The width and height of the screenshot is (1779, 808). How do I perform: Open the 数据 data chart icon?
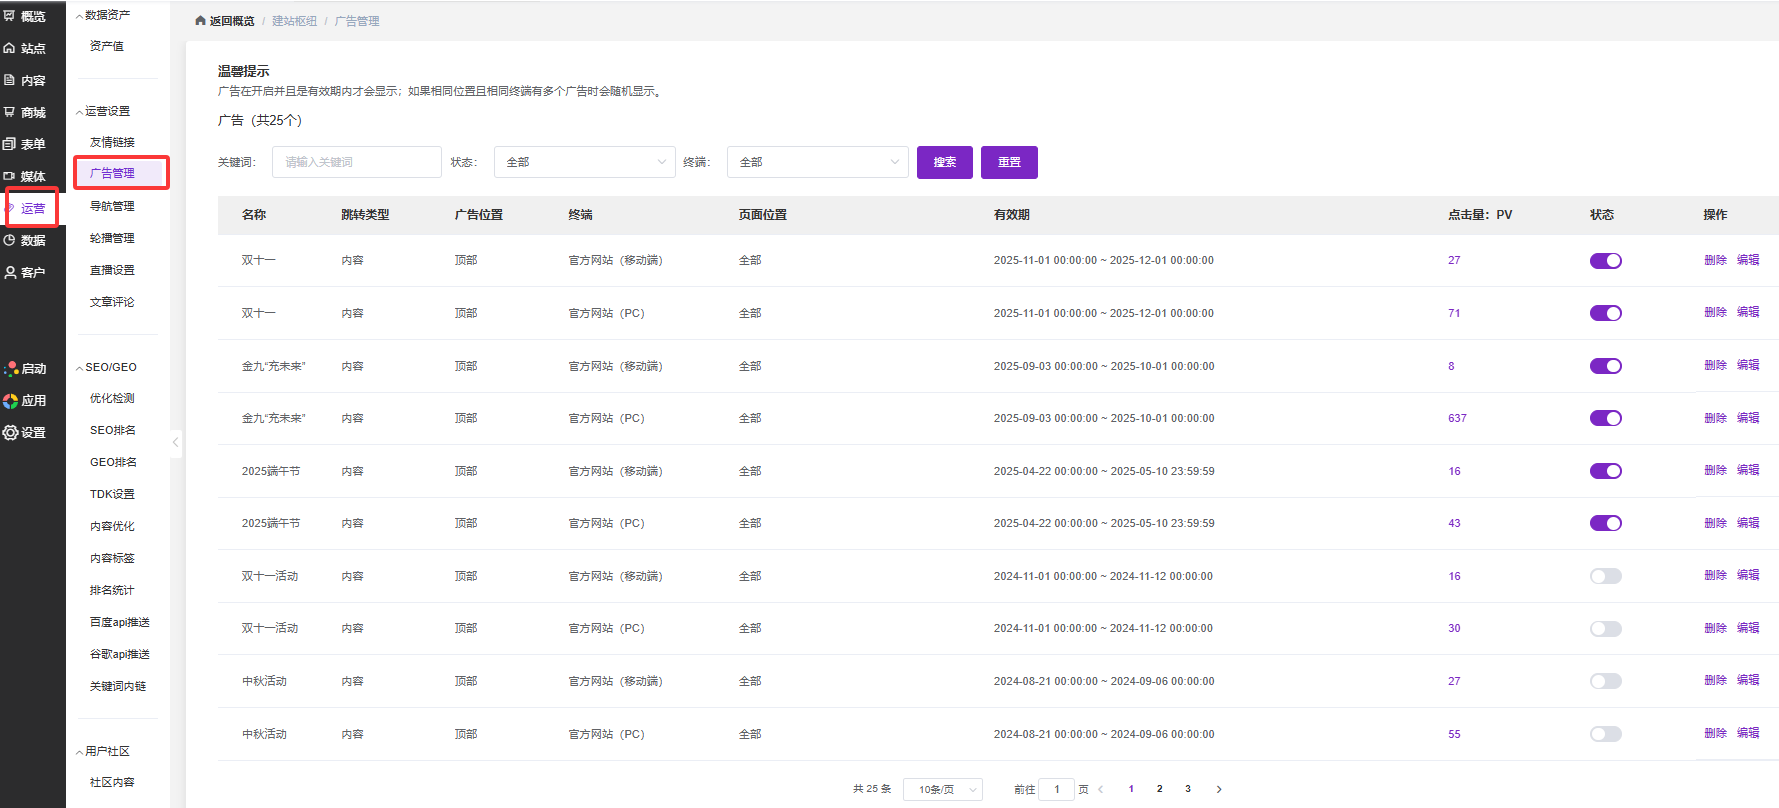[10, 240]
